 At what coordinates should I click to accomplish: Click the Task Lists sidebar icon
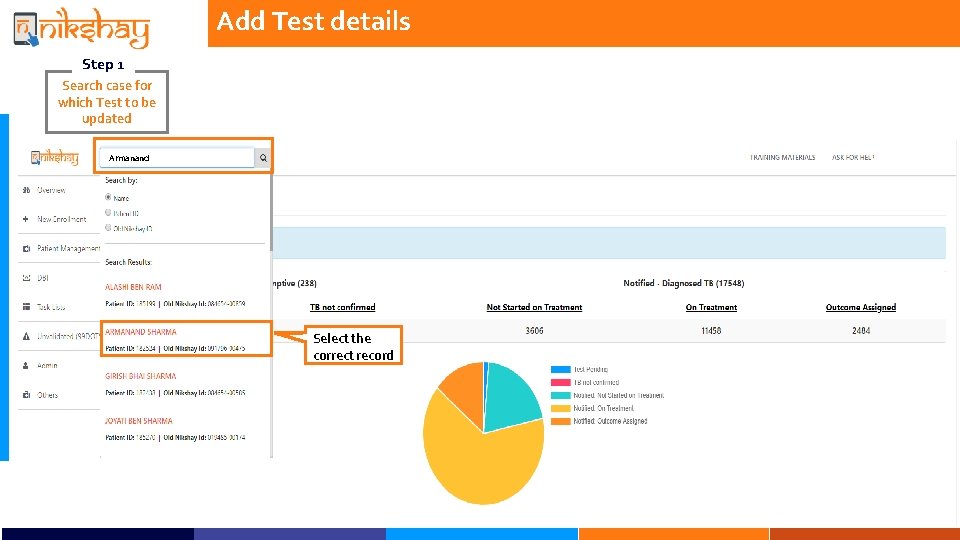pos(26,307)
